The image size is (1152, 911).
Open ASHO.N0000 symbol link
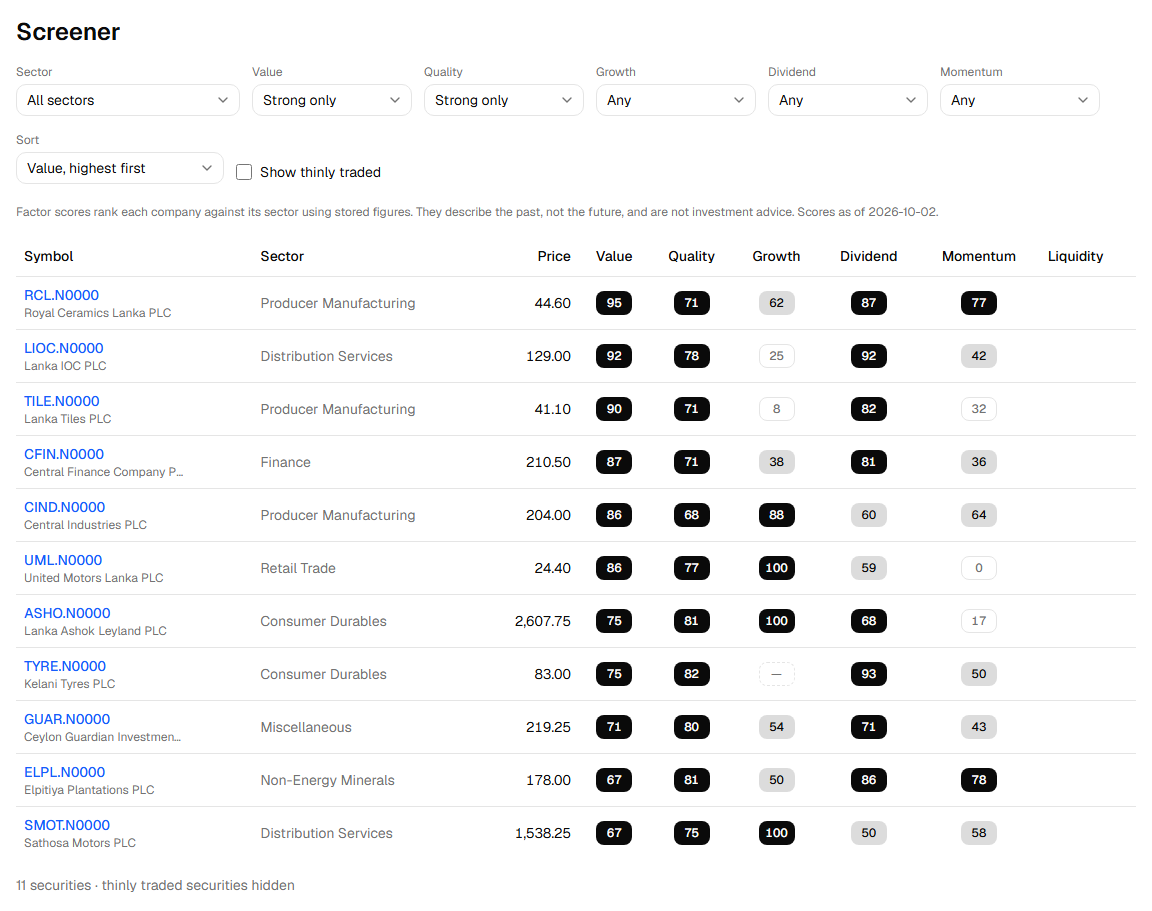(x=67, y=612)
